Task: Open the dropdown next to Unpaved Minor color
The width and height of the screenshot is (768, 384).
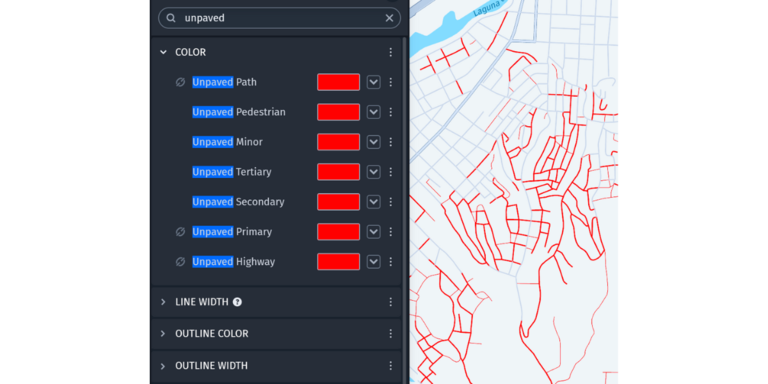Action: point(374,142)
